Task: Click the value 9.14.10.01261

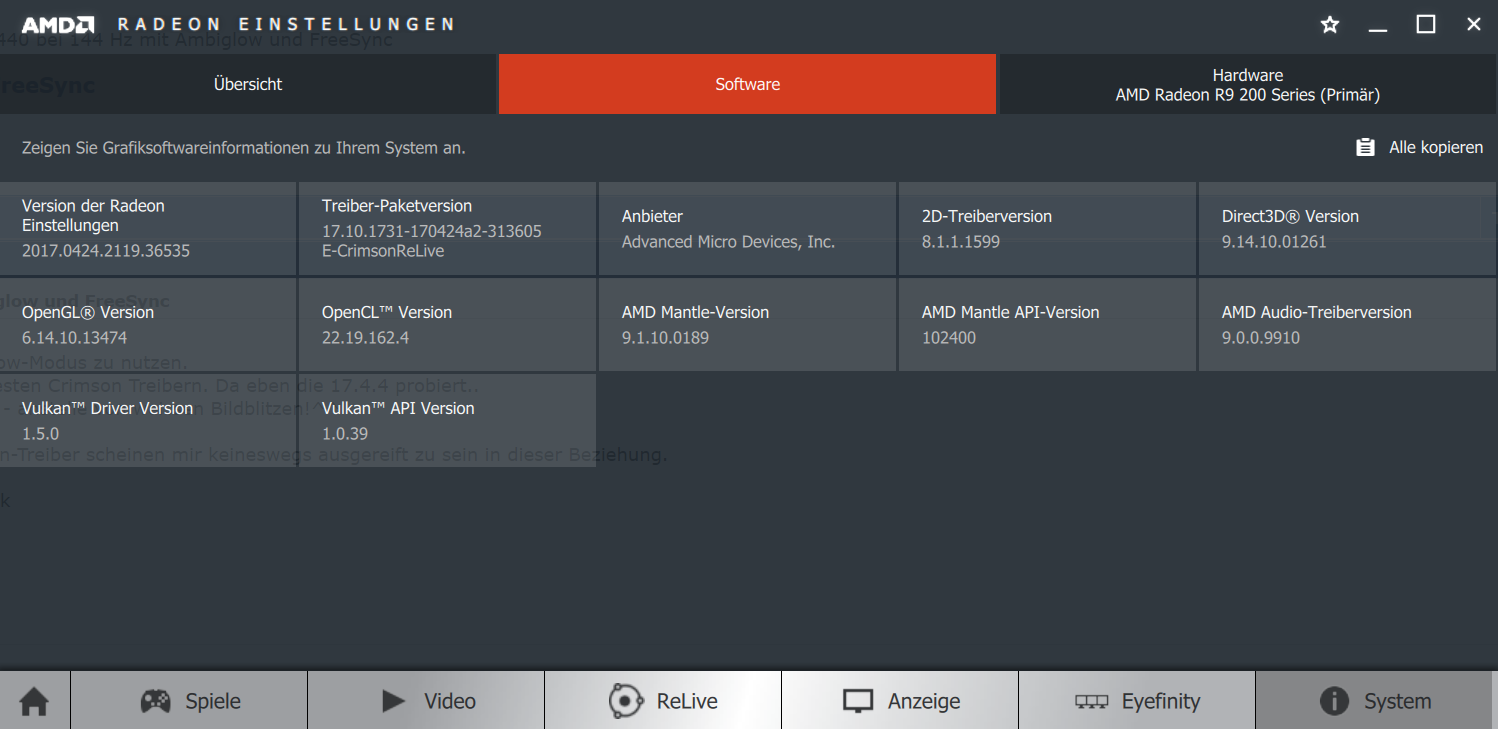Action: pyautogui.click(x=1274, y=242)
